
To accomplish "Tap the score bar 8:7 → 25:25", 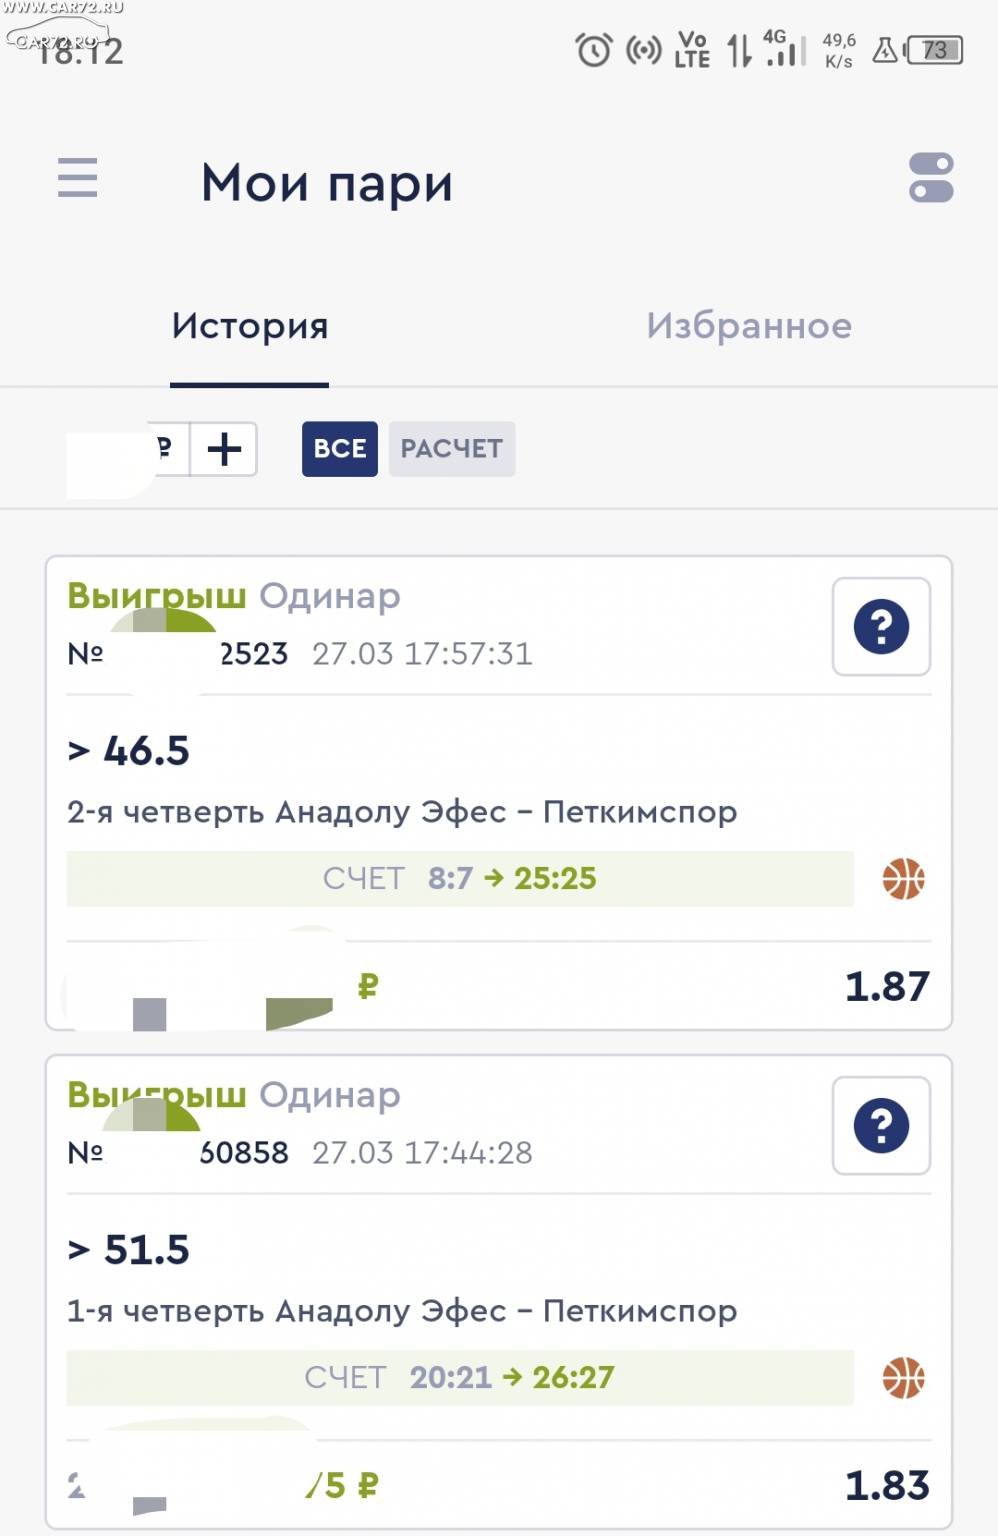I will [460, 879].
